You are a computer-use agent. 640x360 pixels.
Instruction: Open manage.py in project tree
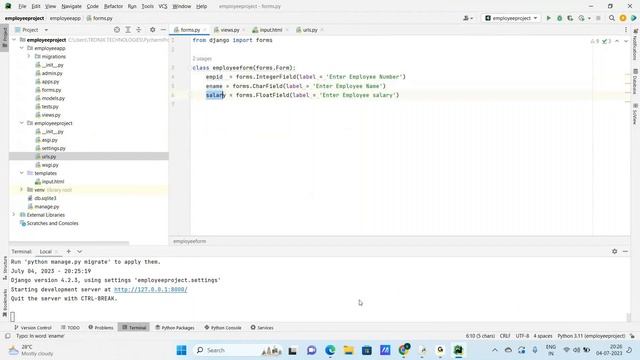click(x=47, y=207)
